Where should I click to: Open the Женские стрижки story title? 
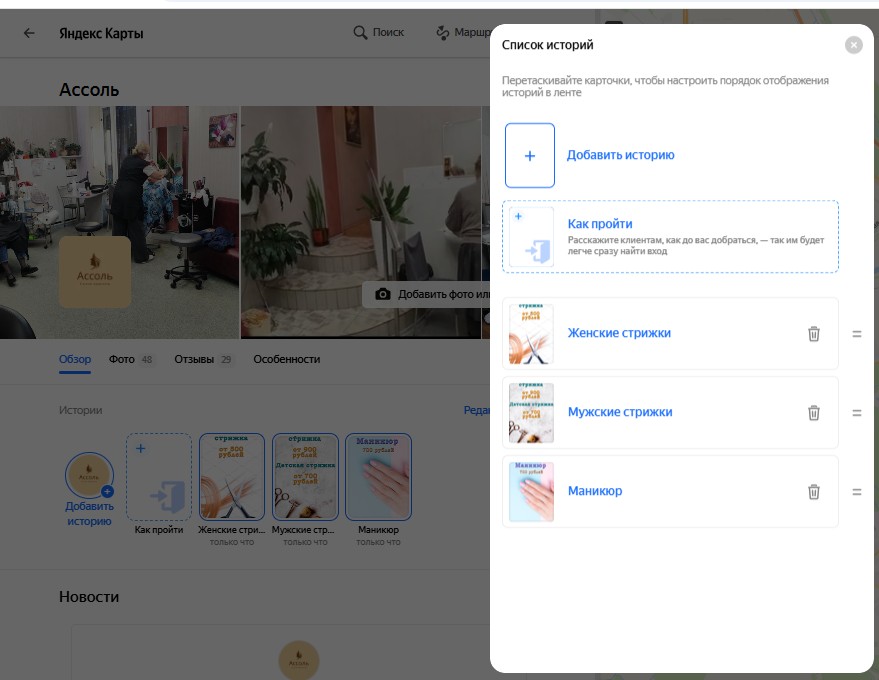point(619,333)
